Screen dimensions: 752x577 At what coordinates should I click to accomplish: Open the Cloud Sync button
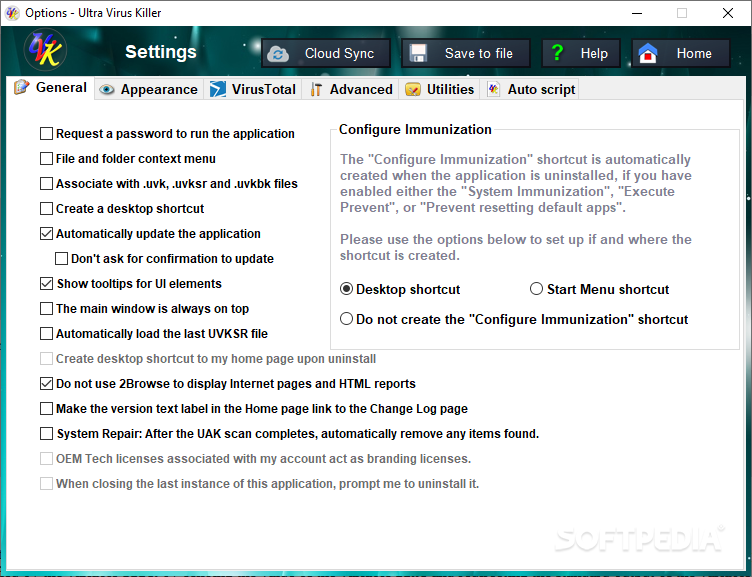click(x=326, y=53)
